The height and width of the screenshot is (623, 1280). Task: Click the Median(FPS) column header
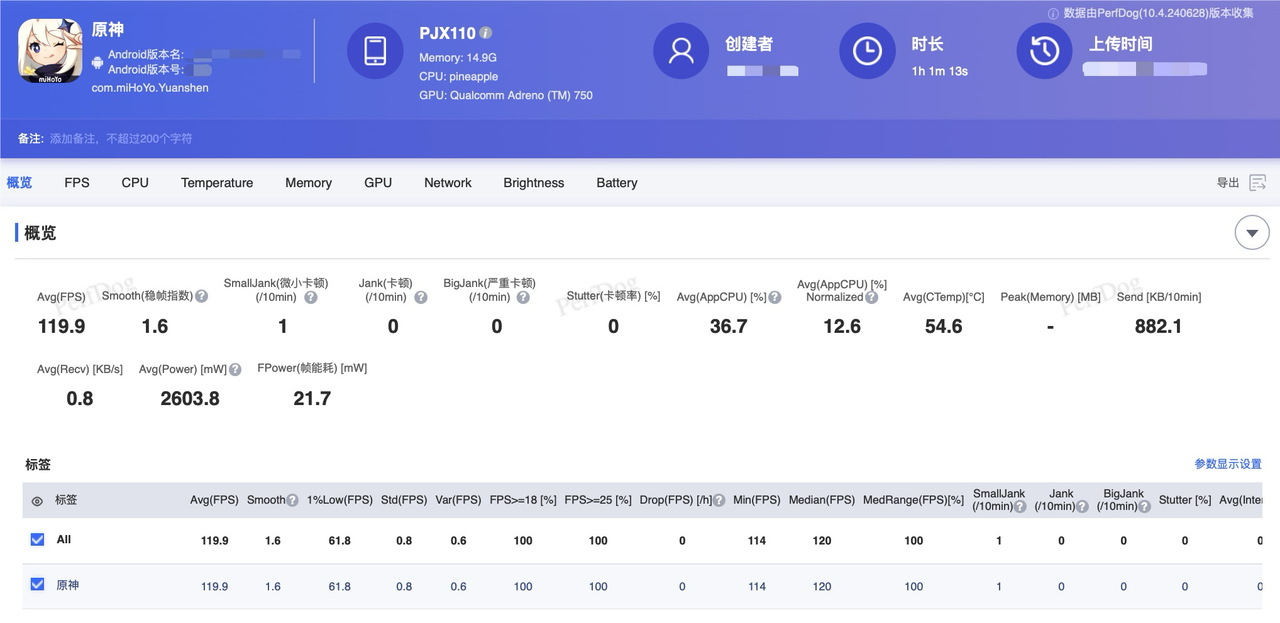[x=822, y=500]
